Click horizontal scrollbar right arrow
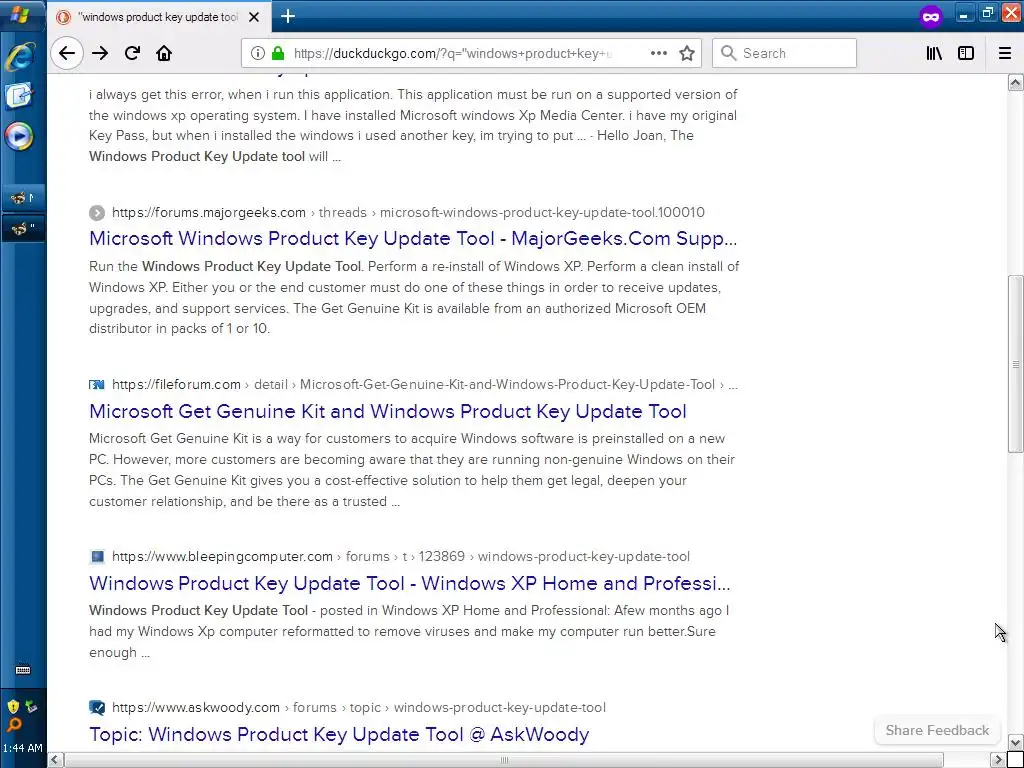This screenshot has width=1024, height=768. [x=999, y=760]
